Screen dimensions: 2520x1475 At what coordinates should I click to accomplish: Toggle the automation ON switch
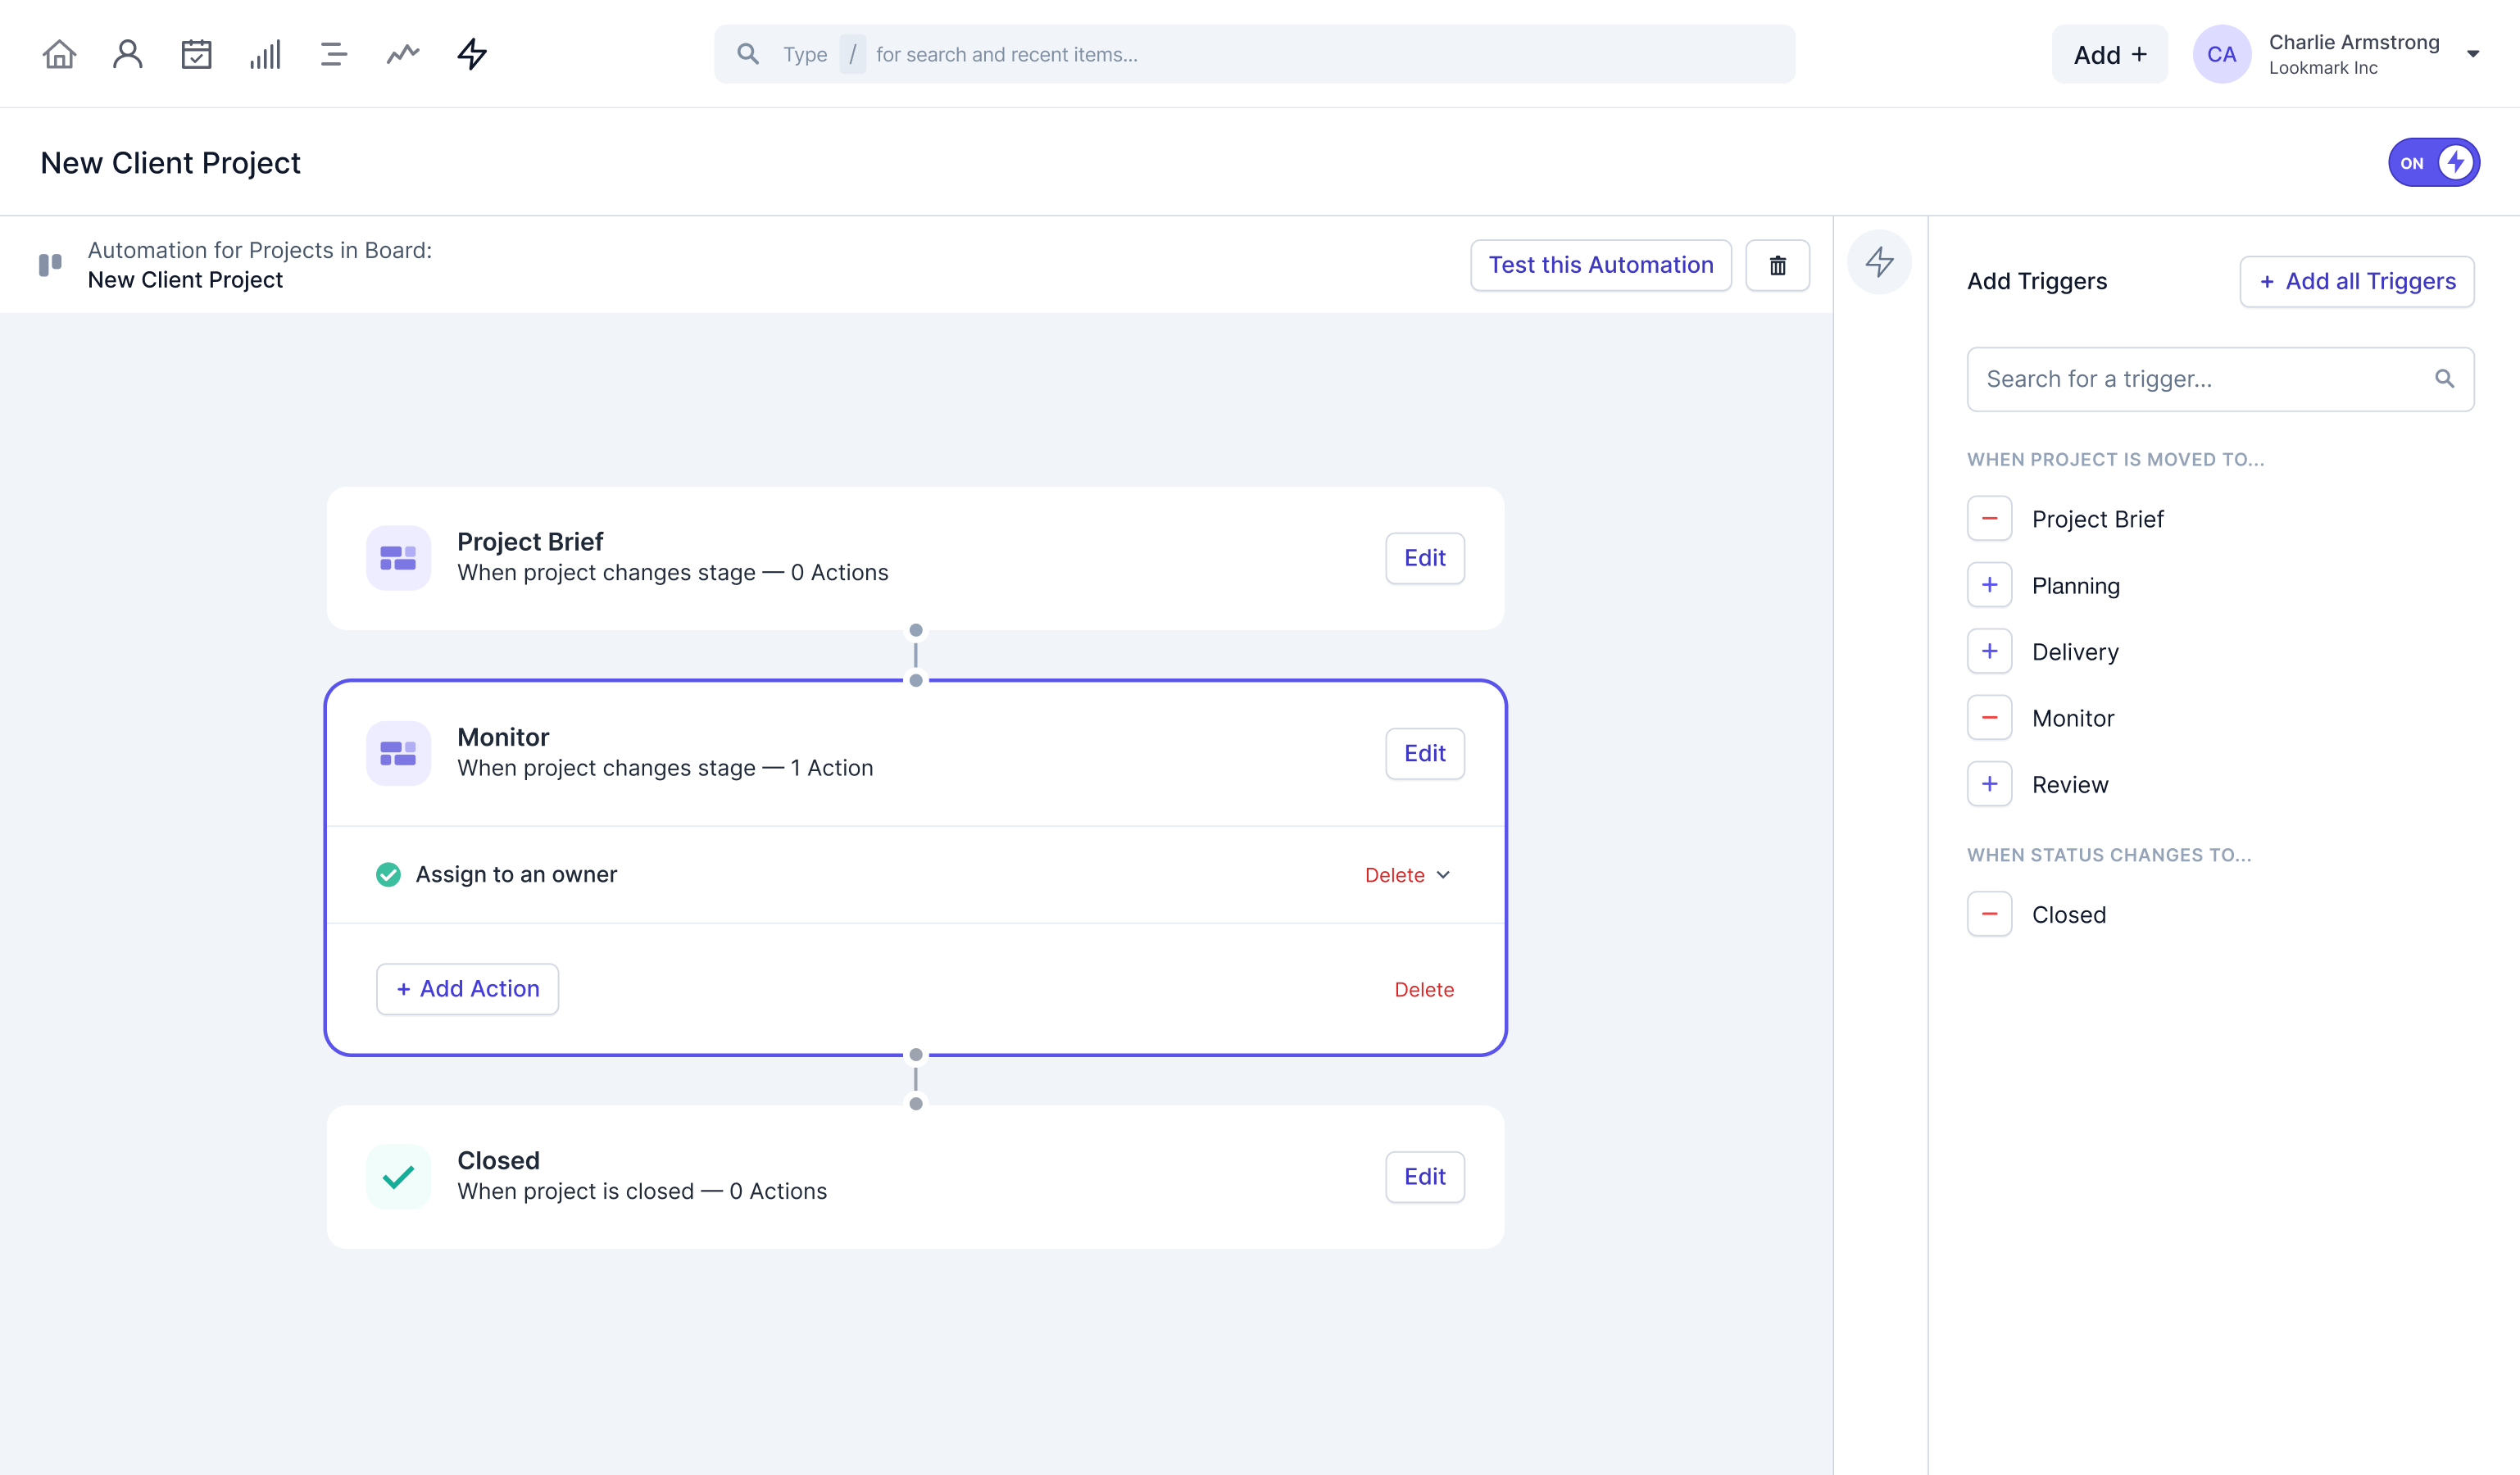(2434, 161)
